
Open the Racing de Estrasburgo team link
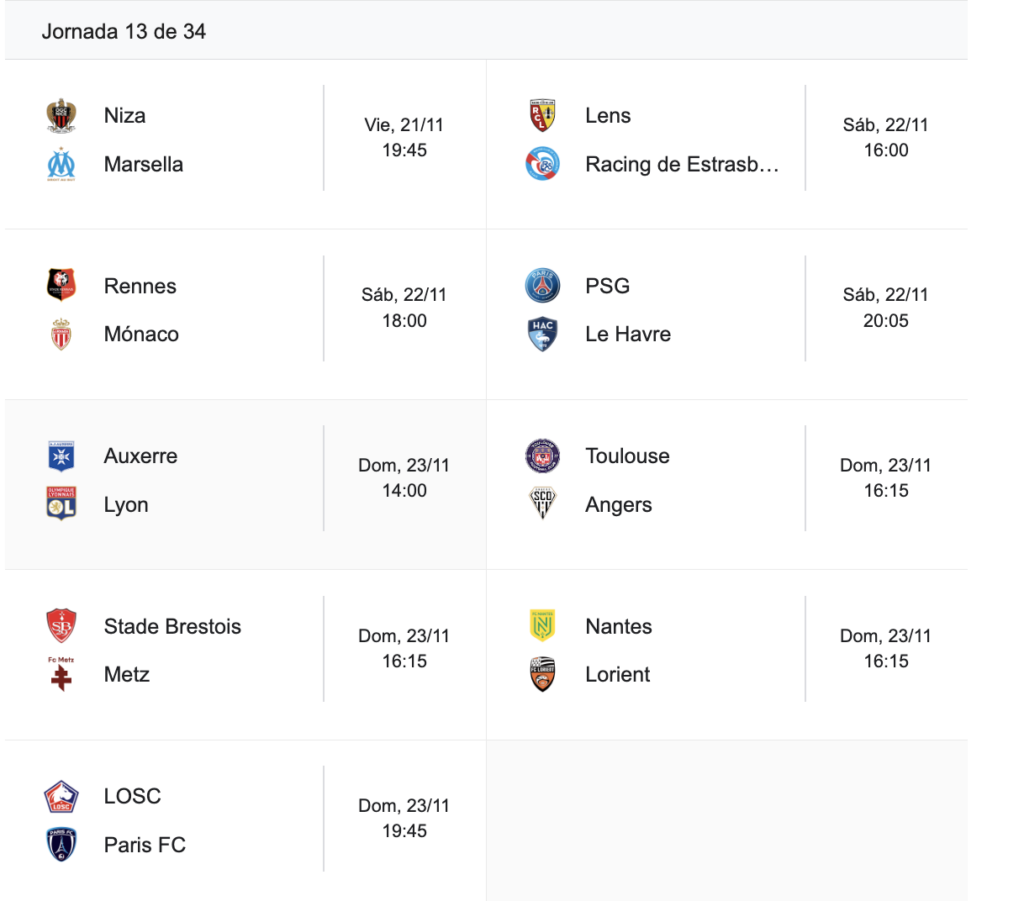[681, 164]
